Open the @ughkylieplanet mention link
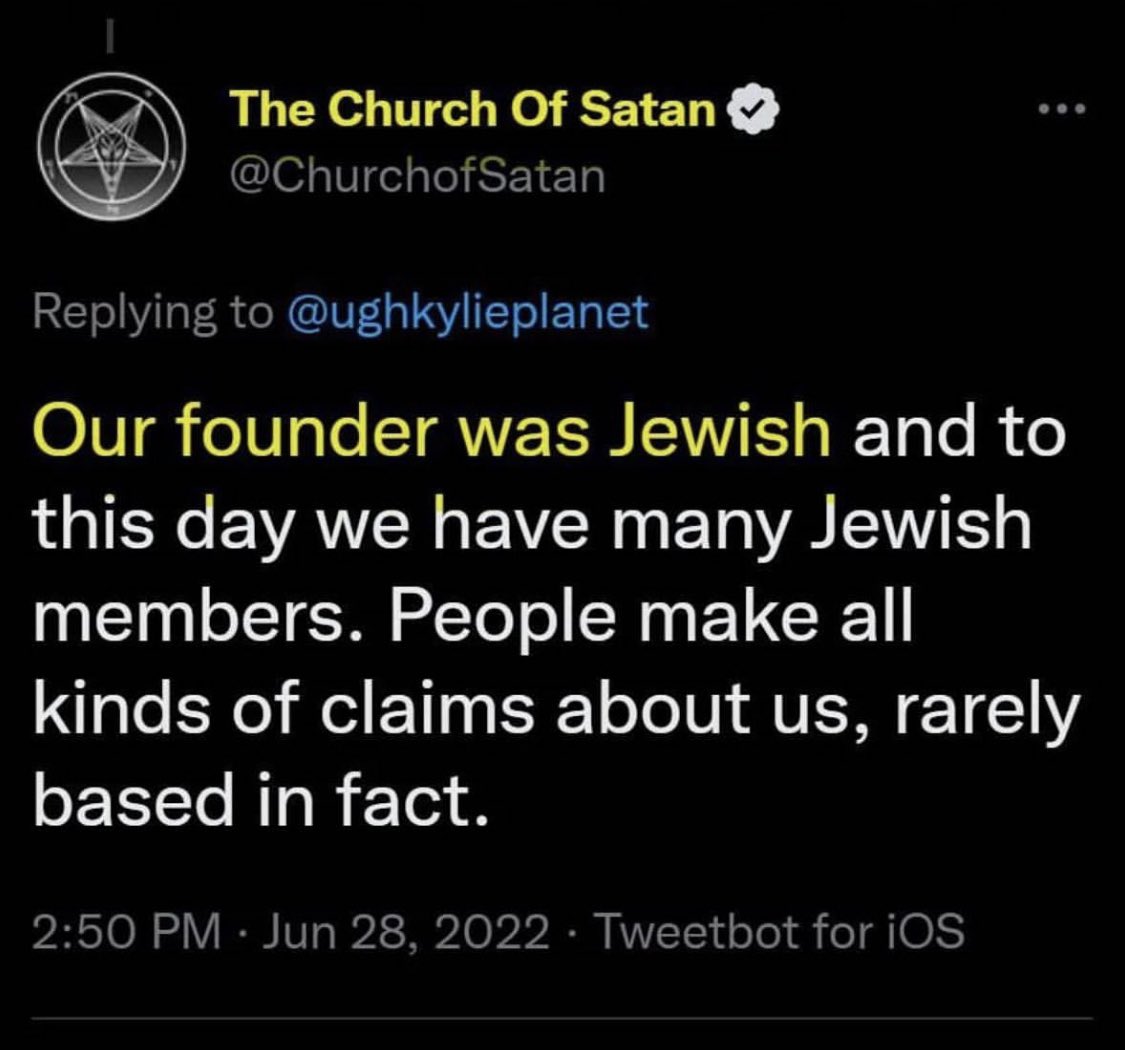The width and height of the screenshot is (1125, 1050). click(x=467, y=313)
